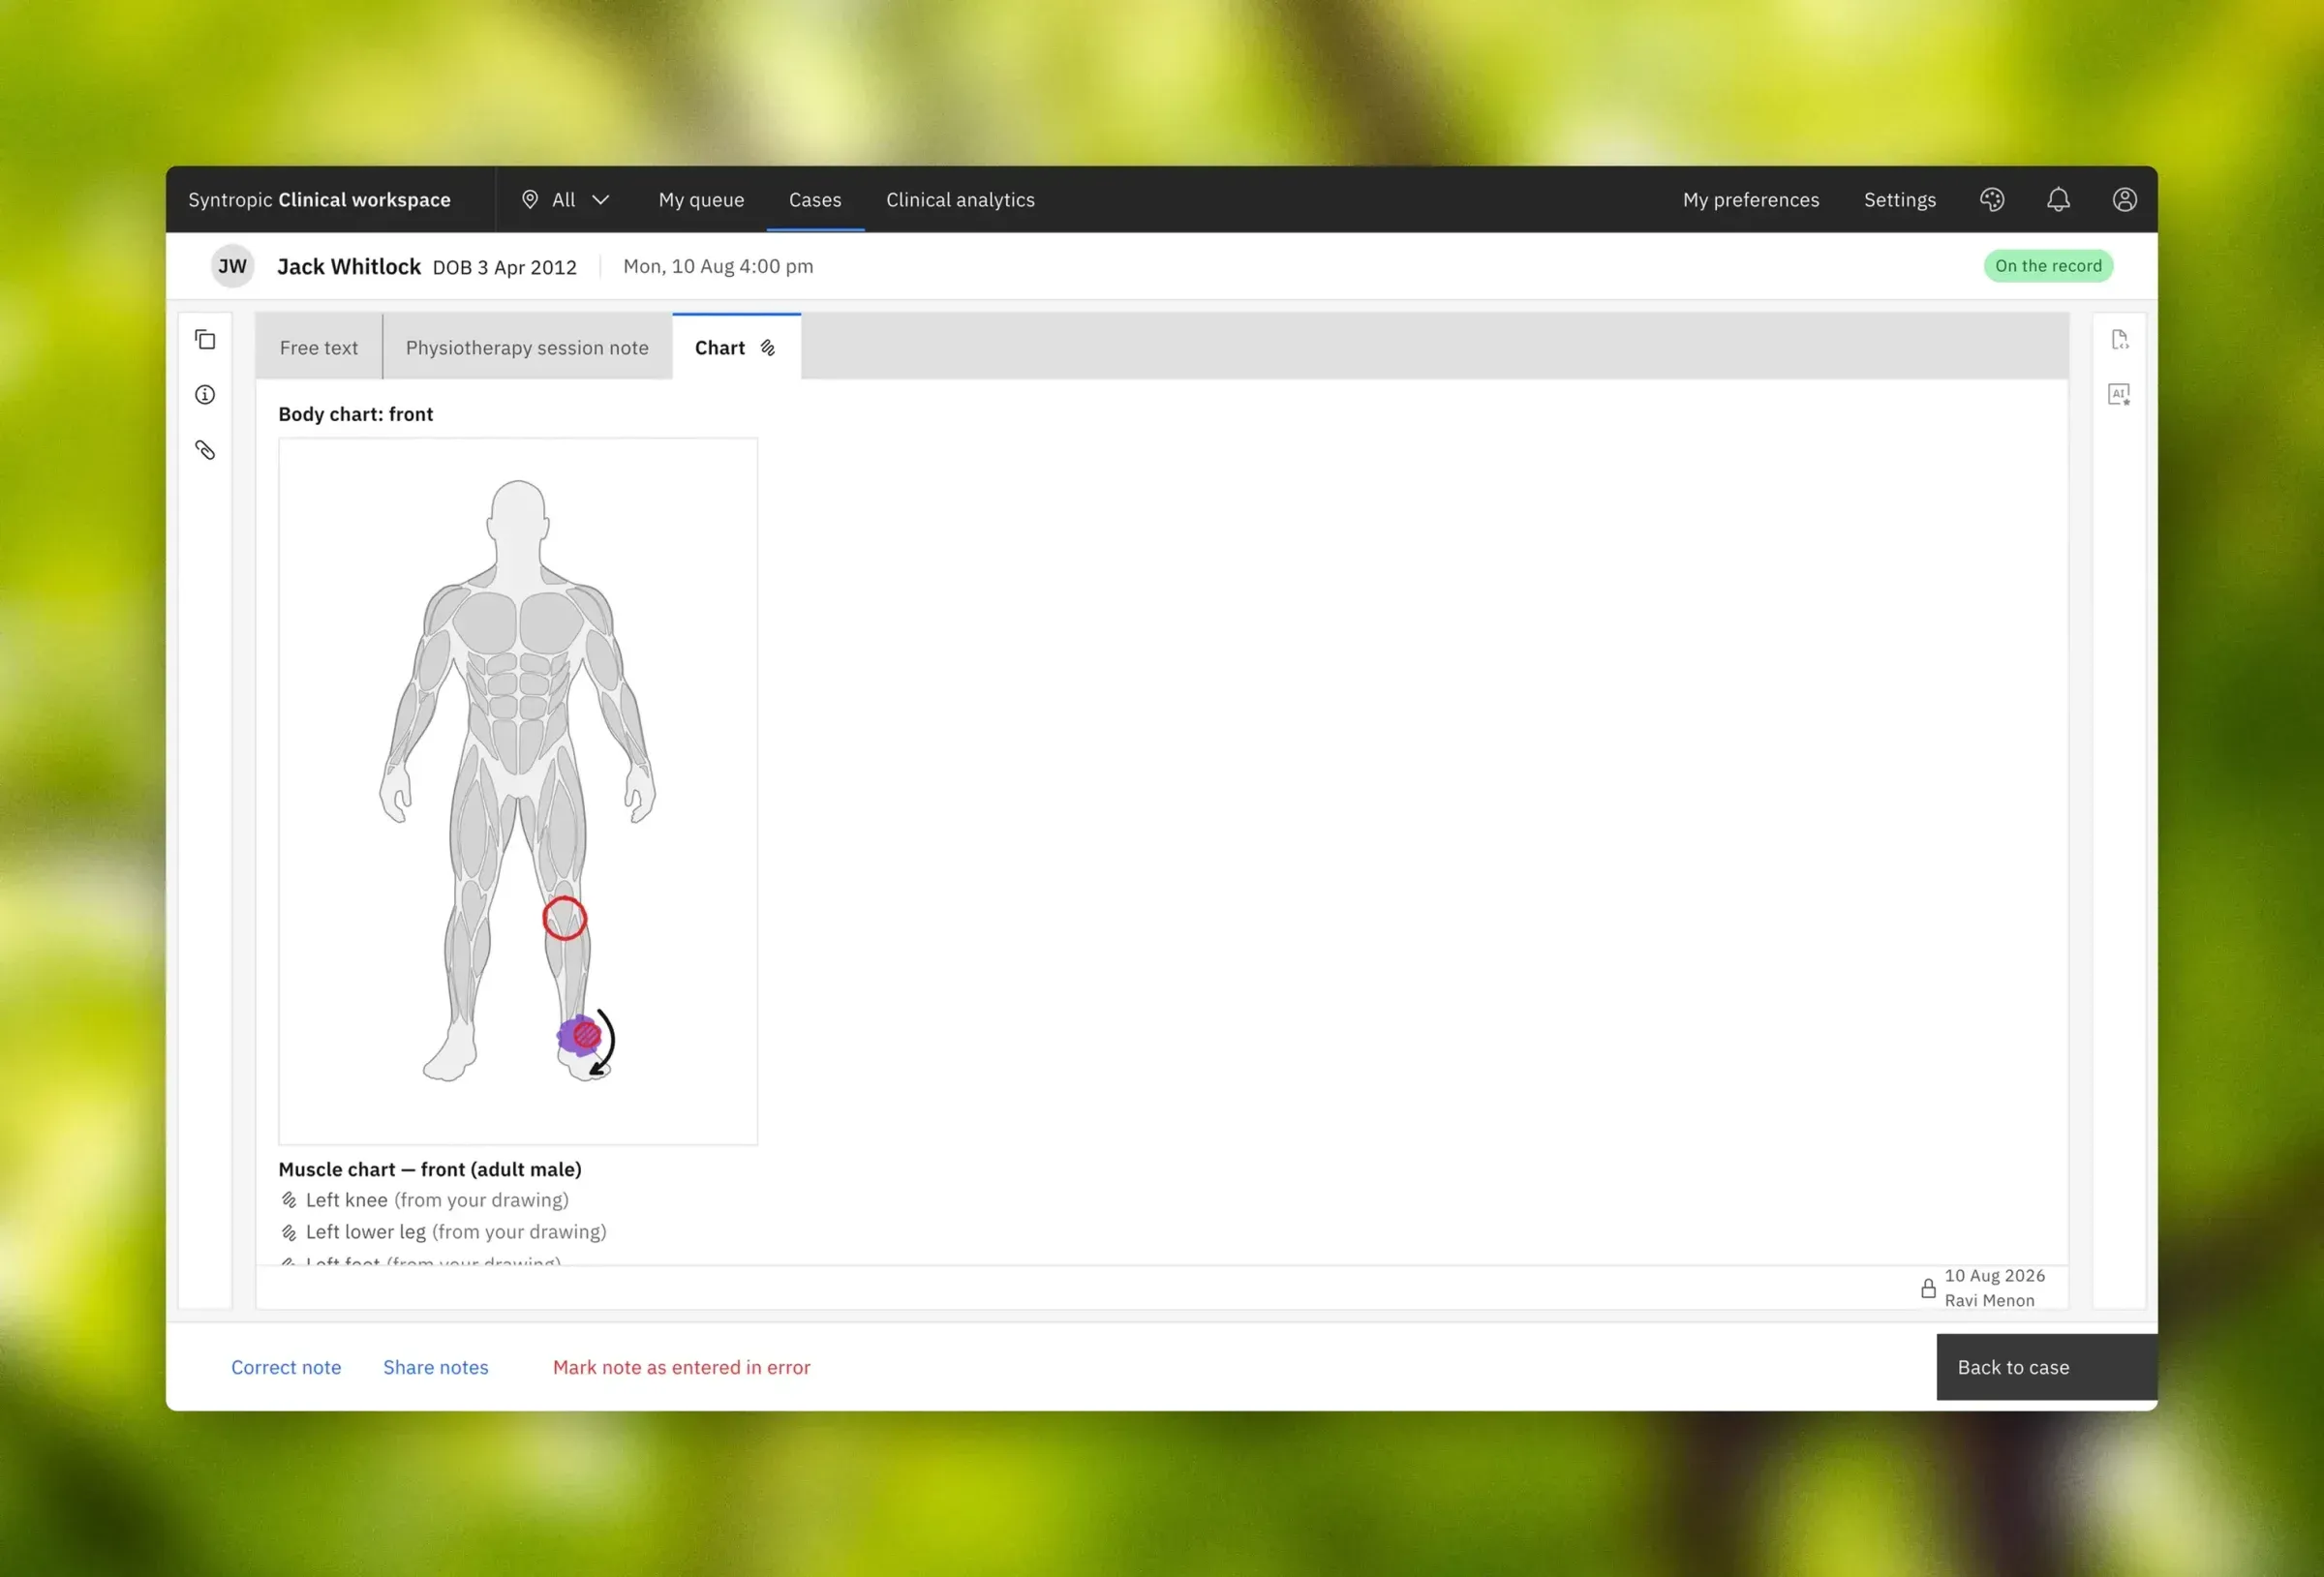
Task: Open notifications bell icon
Action: pos(2058,200)
